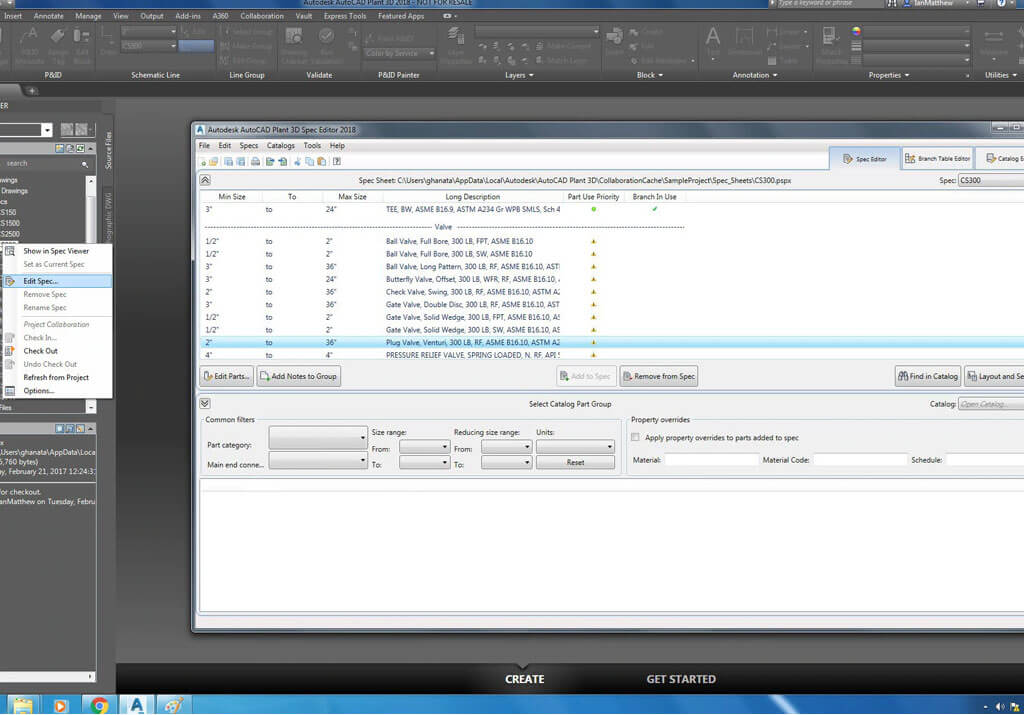1024x715 pixels.
Task: Enable Apply property overrides checkbox
Action: pos(635,438)
